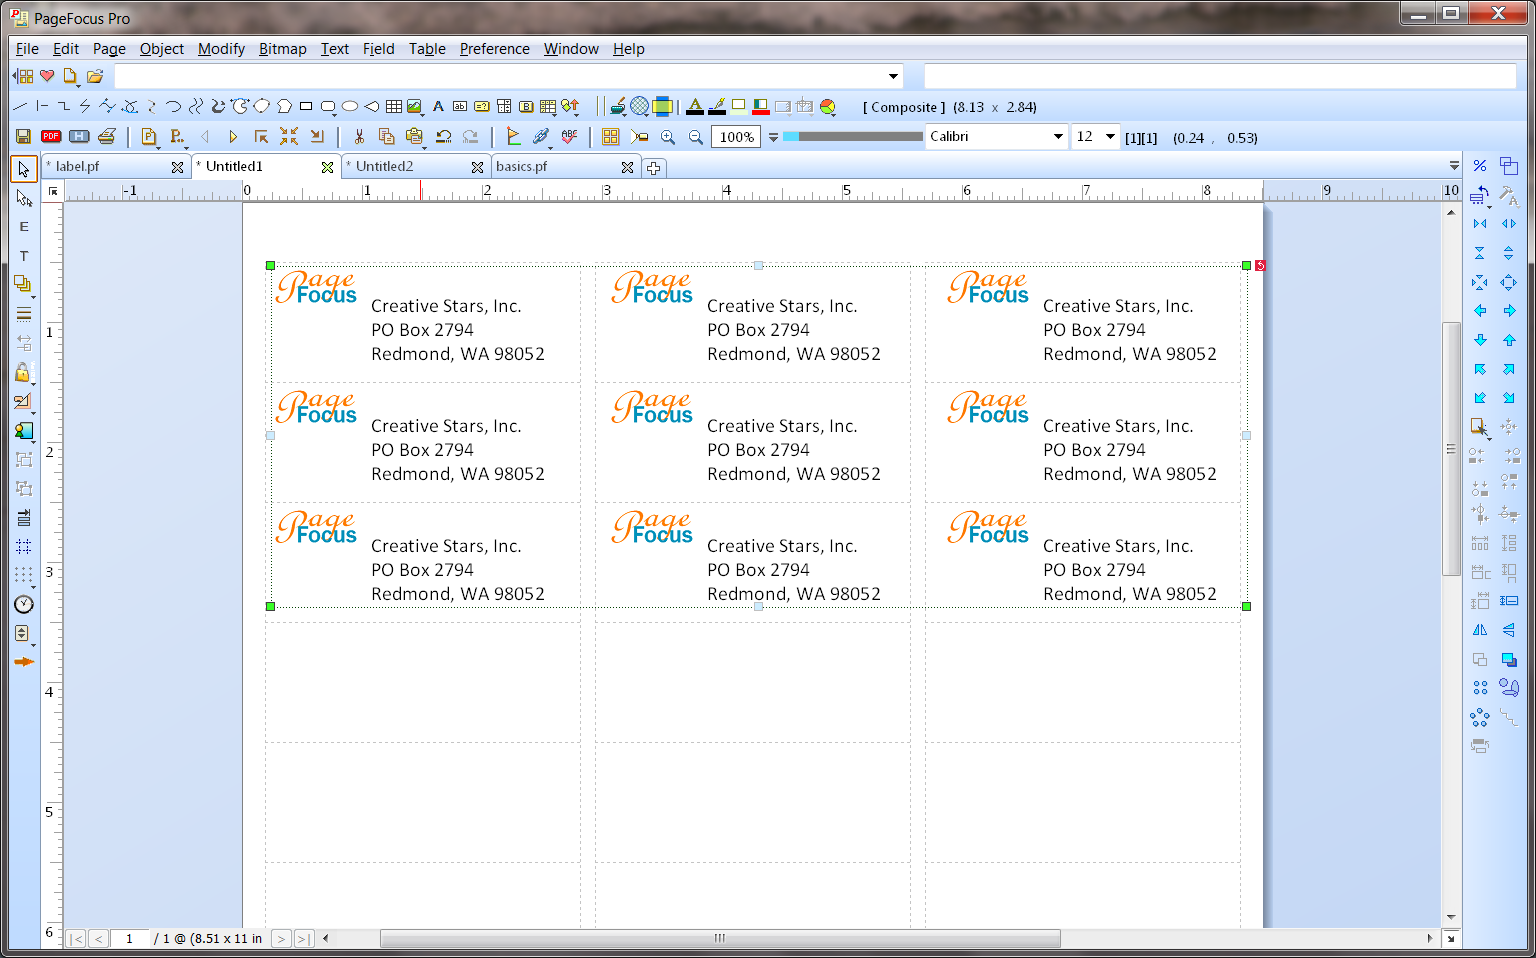Open the font size 12 dropdown
Image resolution: width=1536 pixels, height=958 pixels.
1110,137
